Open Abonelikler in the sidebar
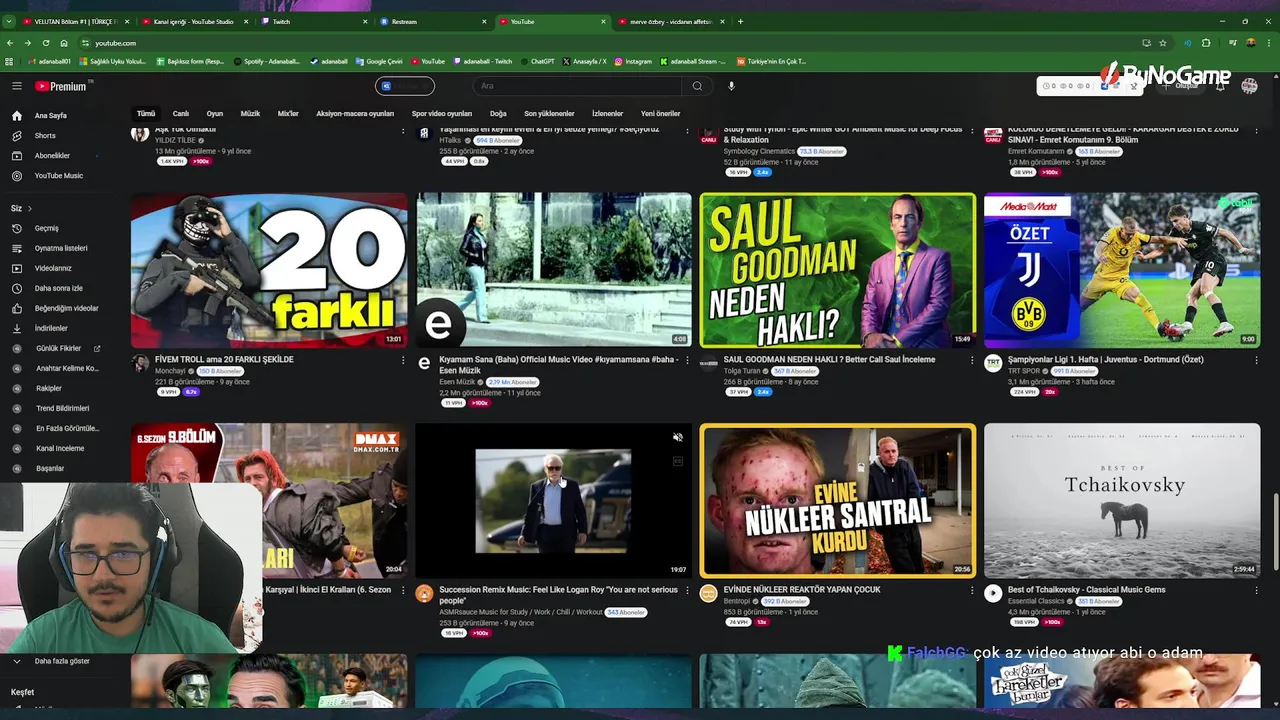 coord(52,156)
